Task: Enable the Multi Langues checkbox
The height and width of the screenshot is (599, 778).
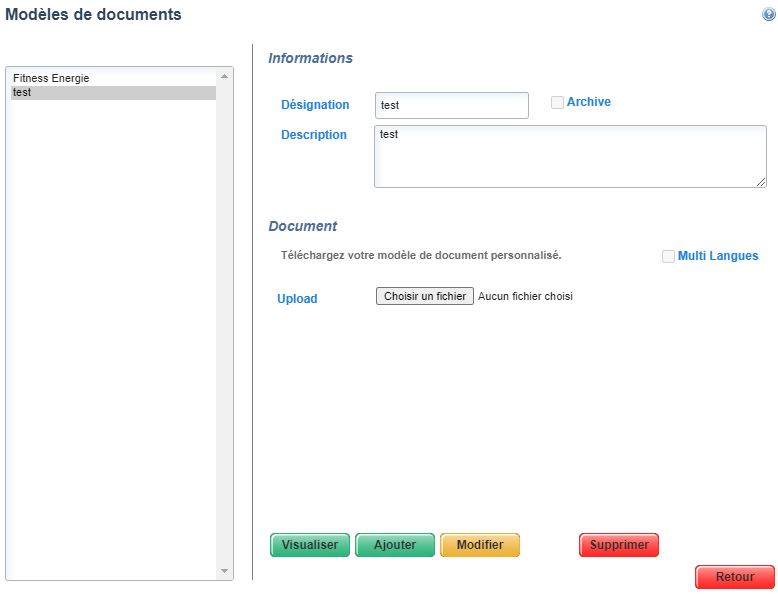Action: click(669, 256)
